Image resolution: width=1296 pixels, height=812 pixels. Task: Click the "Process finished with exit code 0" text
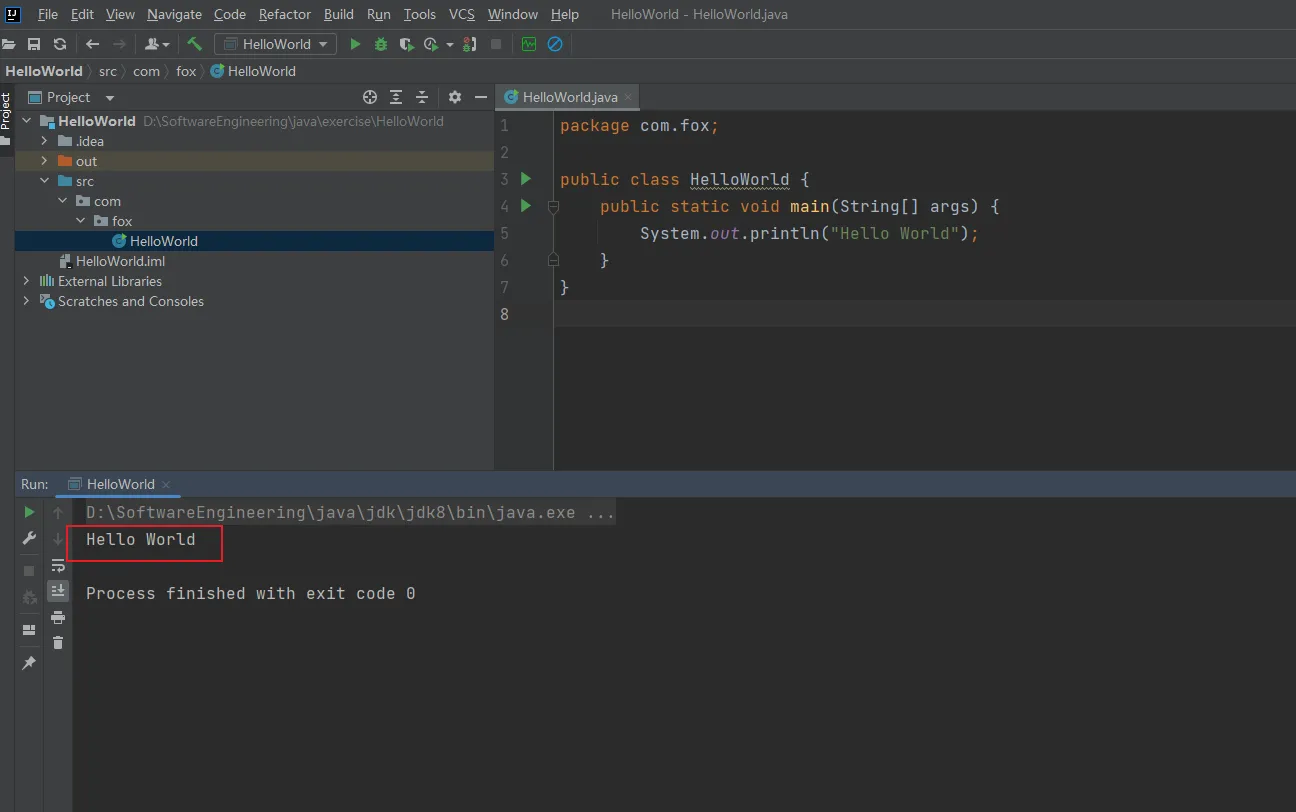coord(250,593)
